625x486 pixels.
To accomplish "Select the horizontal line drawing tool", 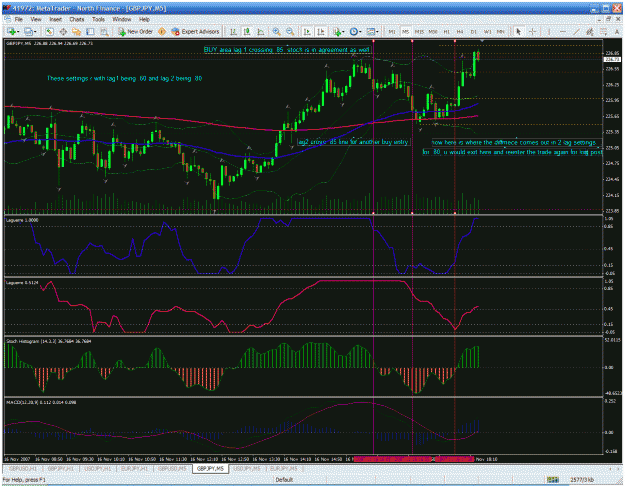I will [x=563, y=31].
